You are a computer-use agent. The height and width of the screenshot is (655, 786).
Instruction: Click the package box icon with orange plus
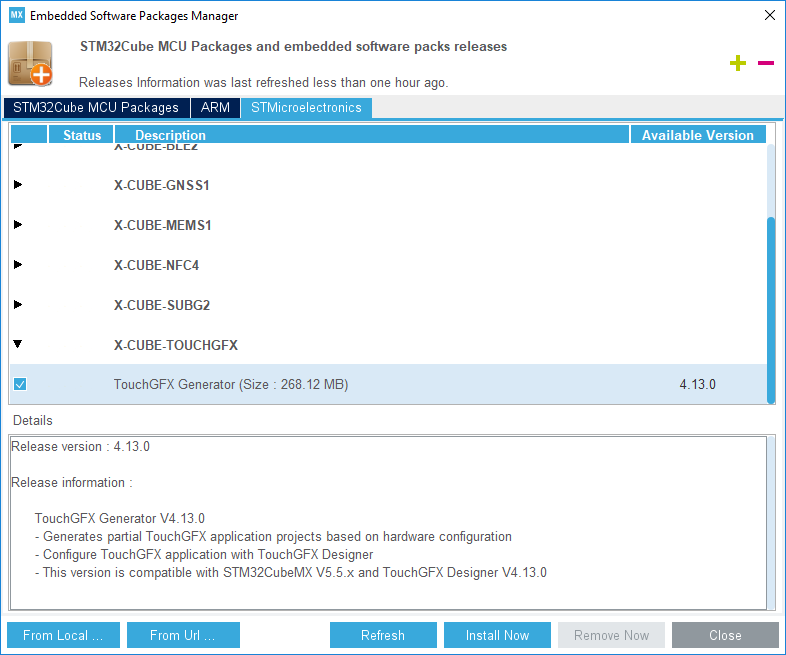tap(31, 64)
